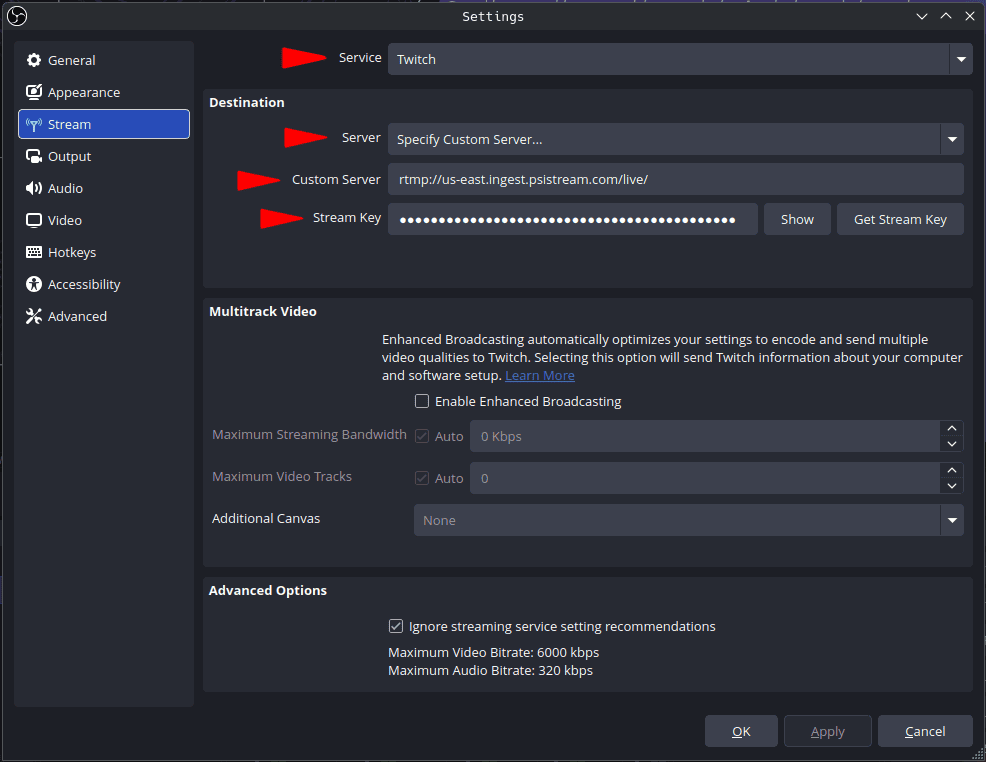This screenshot has width=986, height=762.
Task: Click the Appearance sidebar icon
Action: point(34,92)
